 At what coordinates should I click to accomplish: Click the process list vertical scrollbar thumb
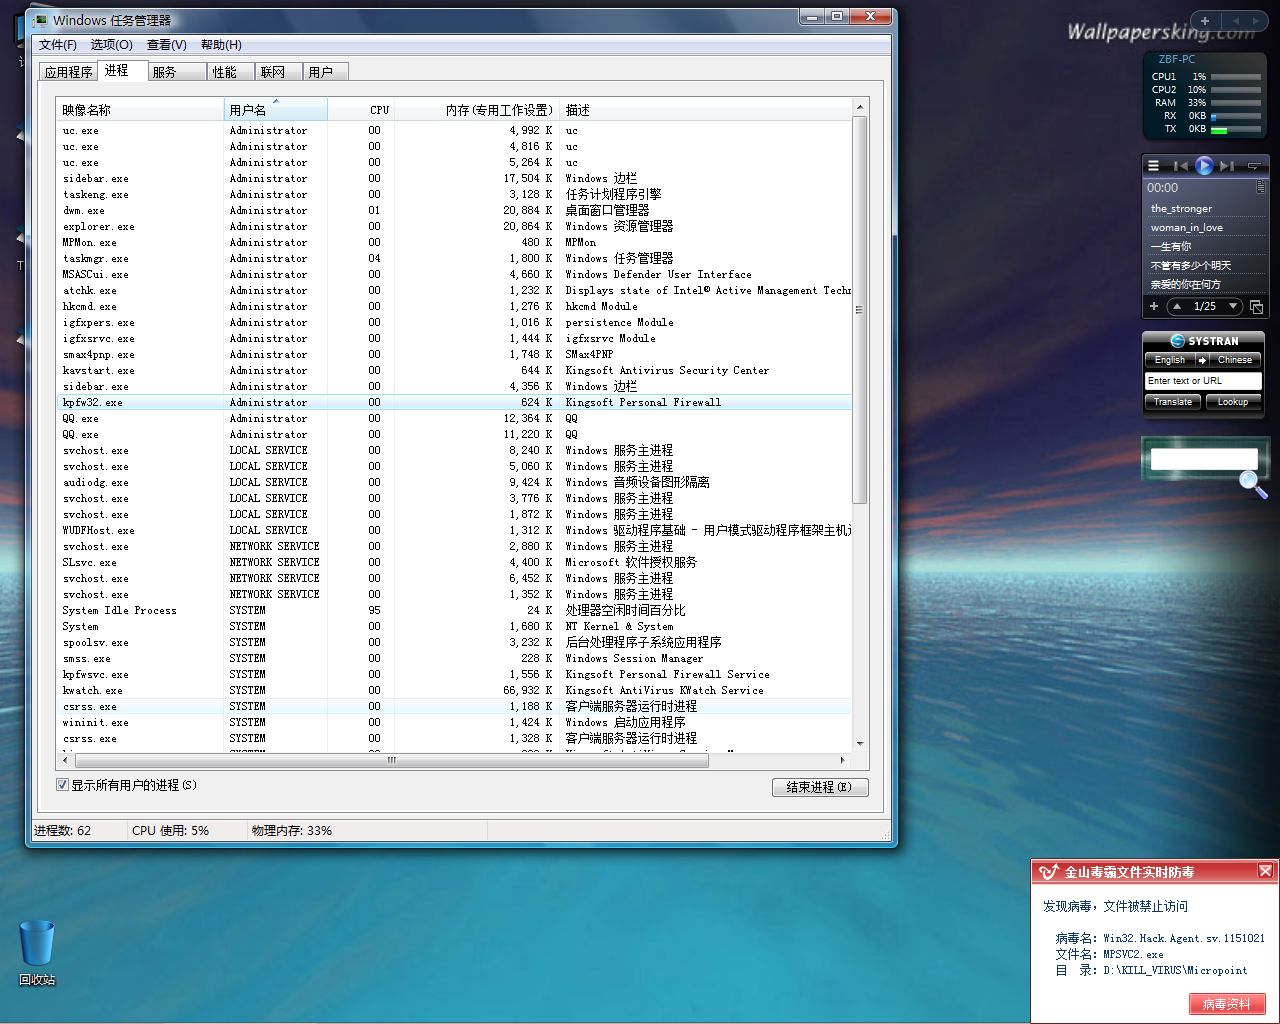pyautogui.click(x=859, y=310)
